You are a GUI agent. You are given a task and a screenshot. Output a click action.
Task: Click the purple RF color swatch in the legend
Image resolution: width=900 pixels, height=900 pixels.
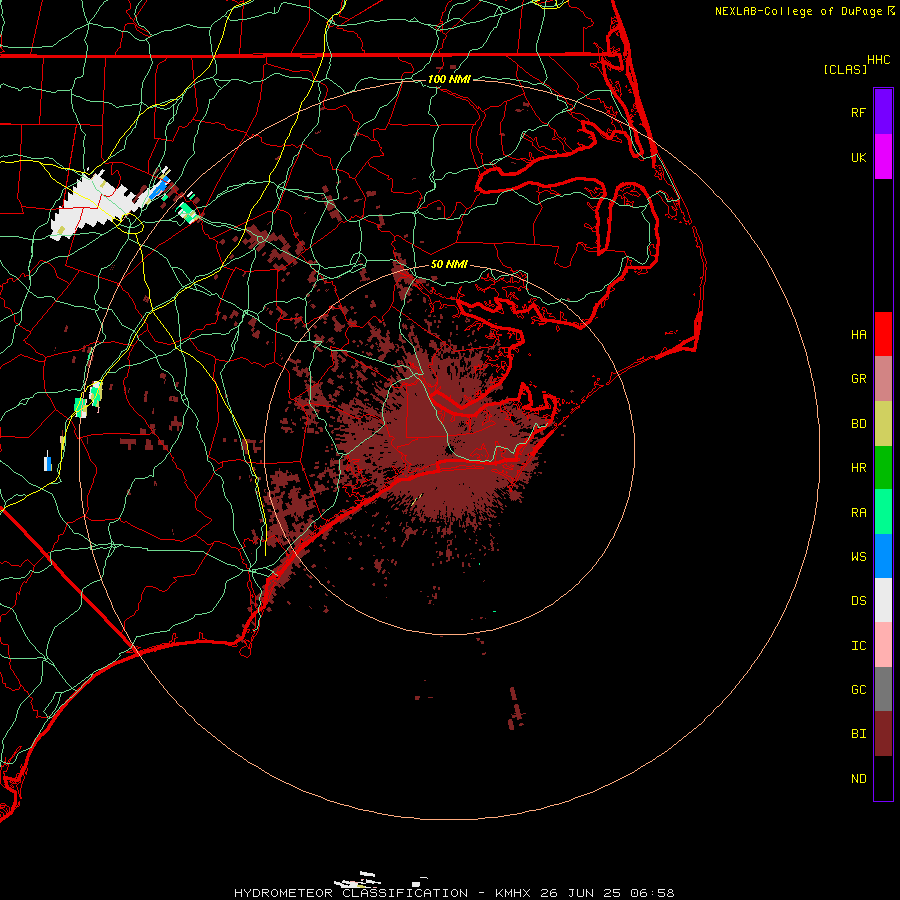click(883, 112)
